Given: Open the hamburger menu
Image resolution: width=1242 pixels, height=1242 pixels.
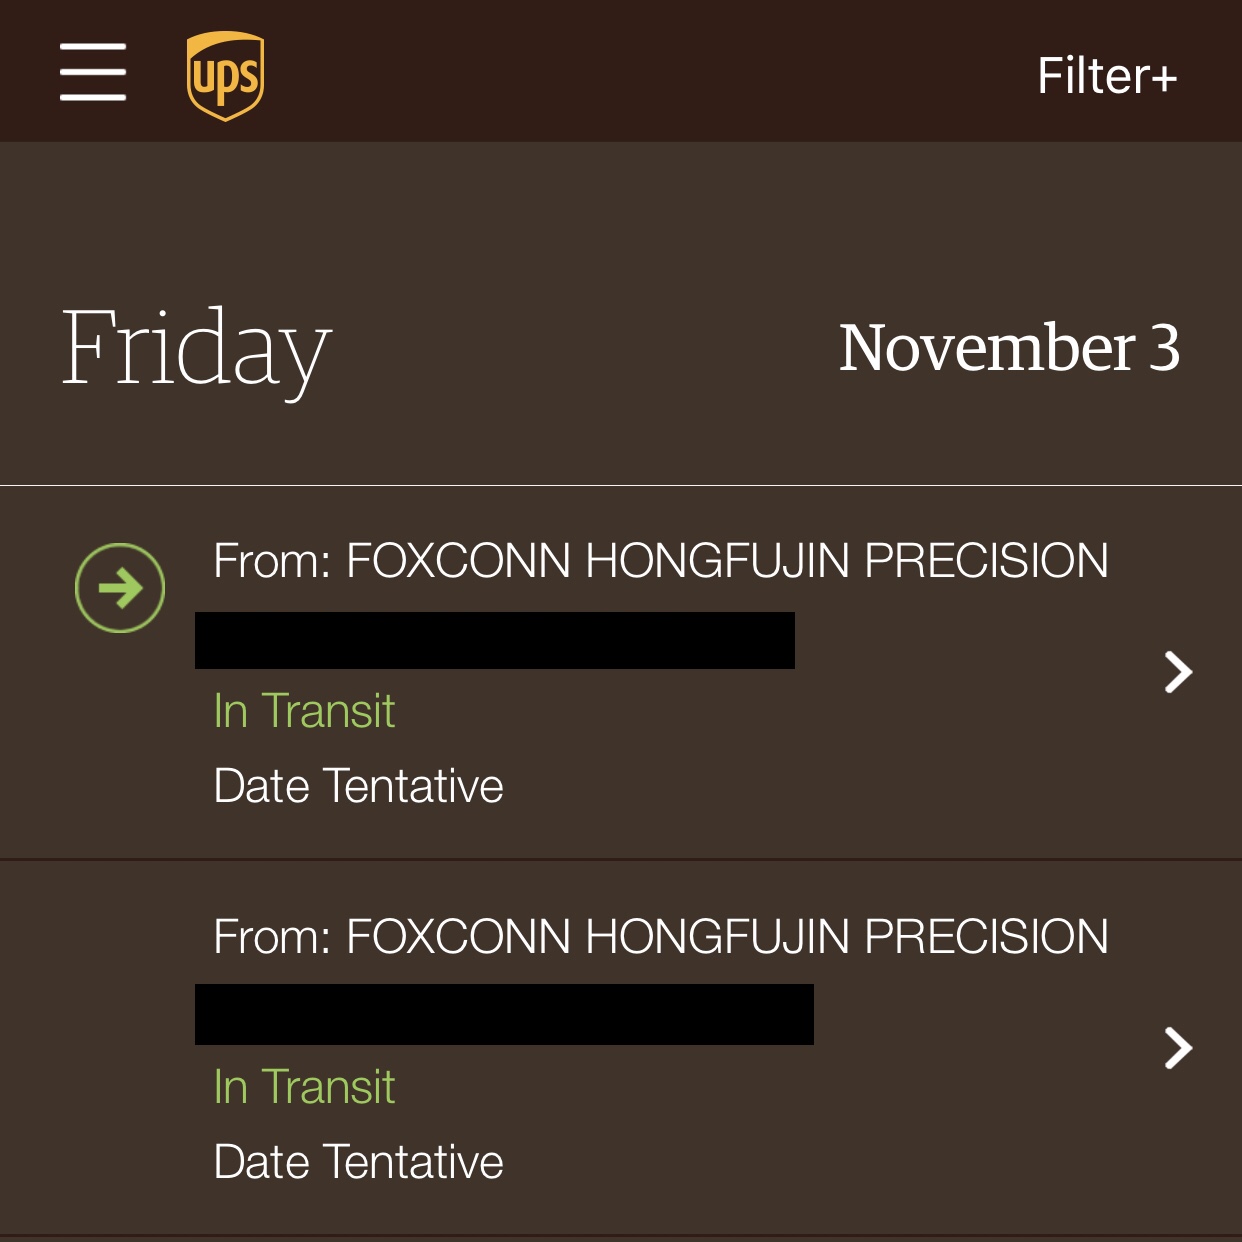Looking at the screenshot, I should coord(93,72).
